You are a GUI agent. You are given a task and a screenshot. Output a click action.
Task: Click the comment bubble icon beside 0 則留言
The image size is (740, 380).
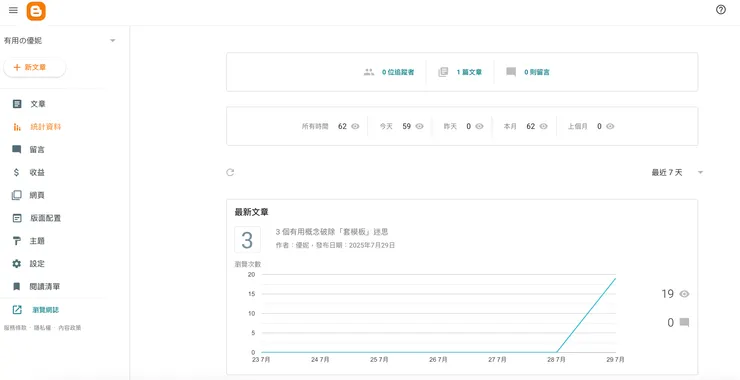(x=511, y=72)
